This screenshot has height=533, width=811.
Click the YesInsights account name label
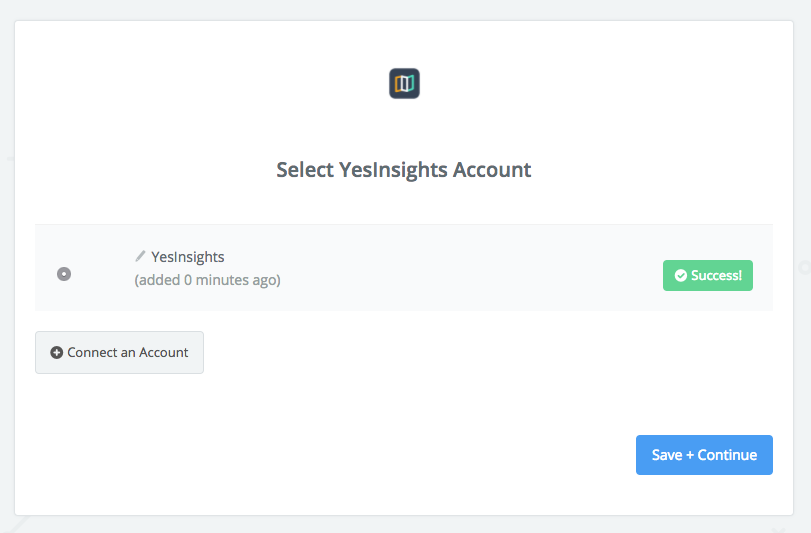187,257
